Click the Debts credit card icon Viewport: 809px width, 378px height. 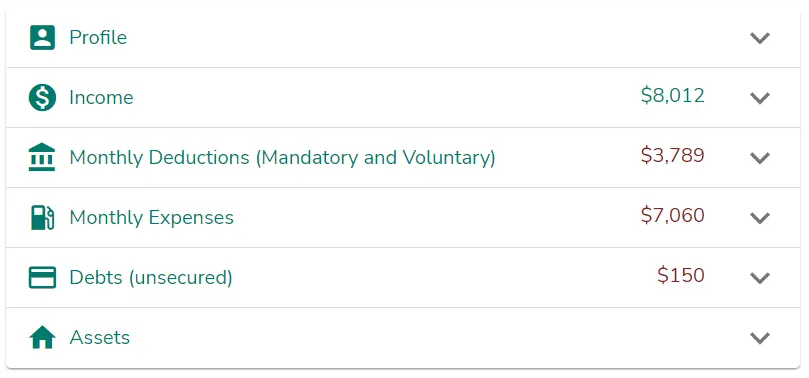[42, 277]
